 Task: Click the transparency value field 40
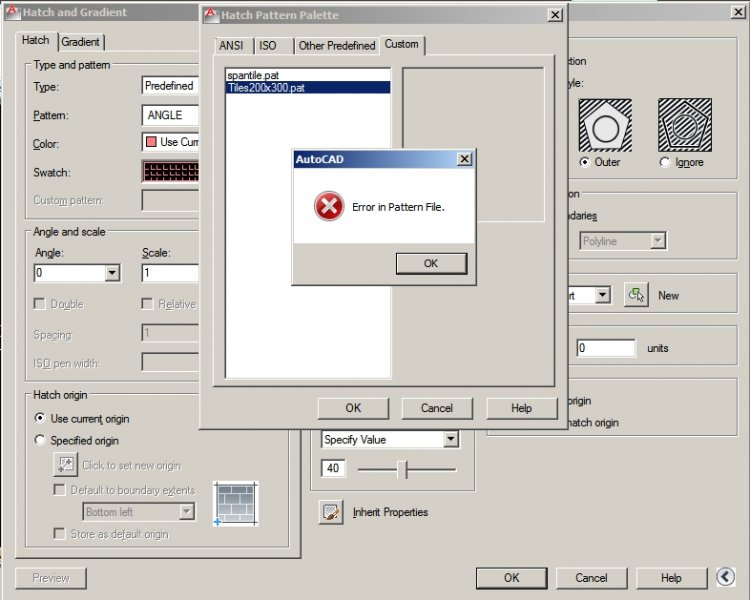(333, 467)
